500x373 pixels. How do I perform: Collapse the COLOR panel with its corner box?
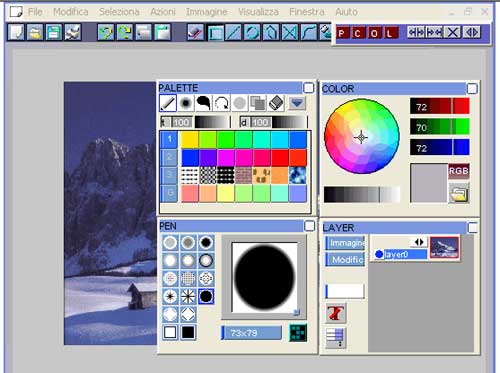point(472,89)
